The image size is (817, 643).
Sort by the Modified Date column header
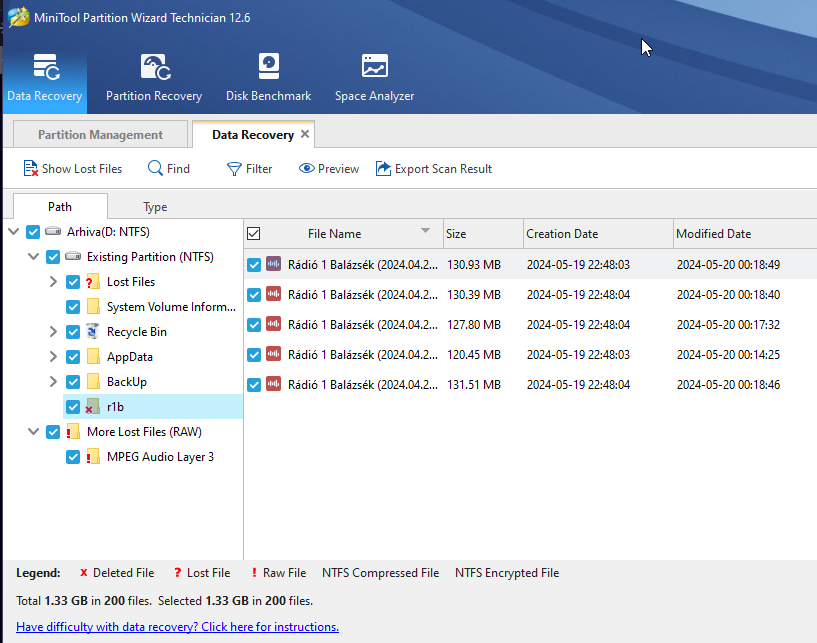pyautogui.click(x=745, y=233)
